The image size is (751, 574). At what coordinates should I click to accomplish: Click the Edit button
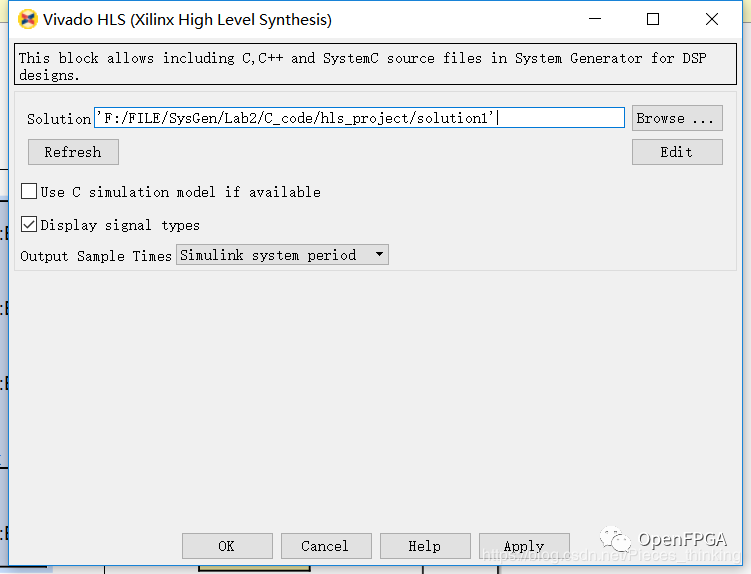(677, 152)
